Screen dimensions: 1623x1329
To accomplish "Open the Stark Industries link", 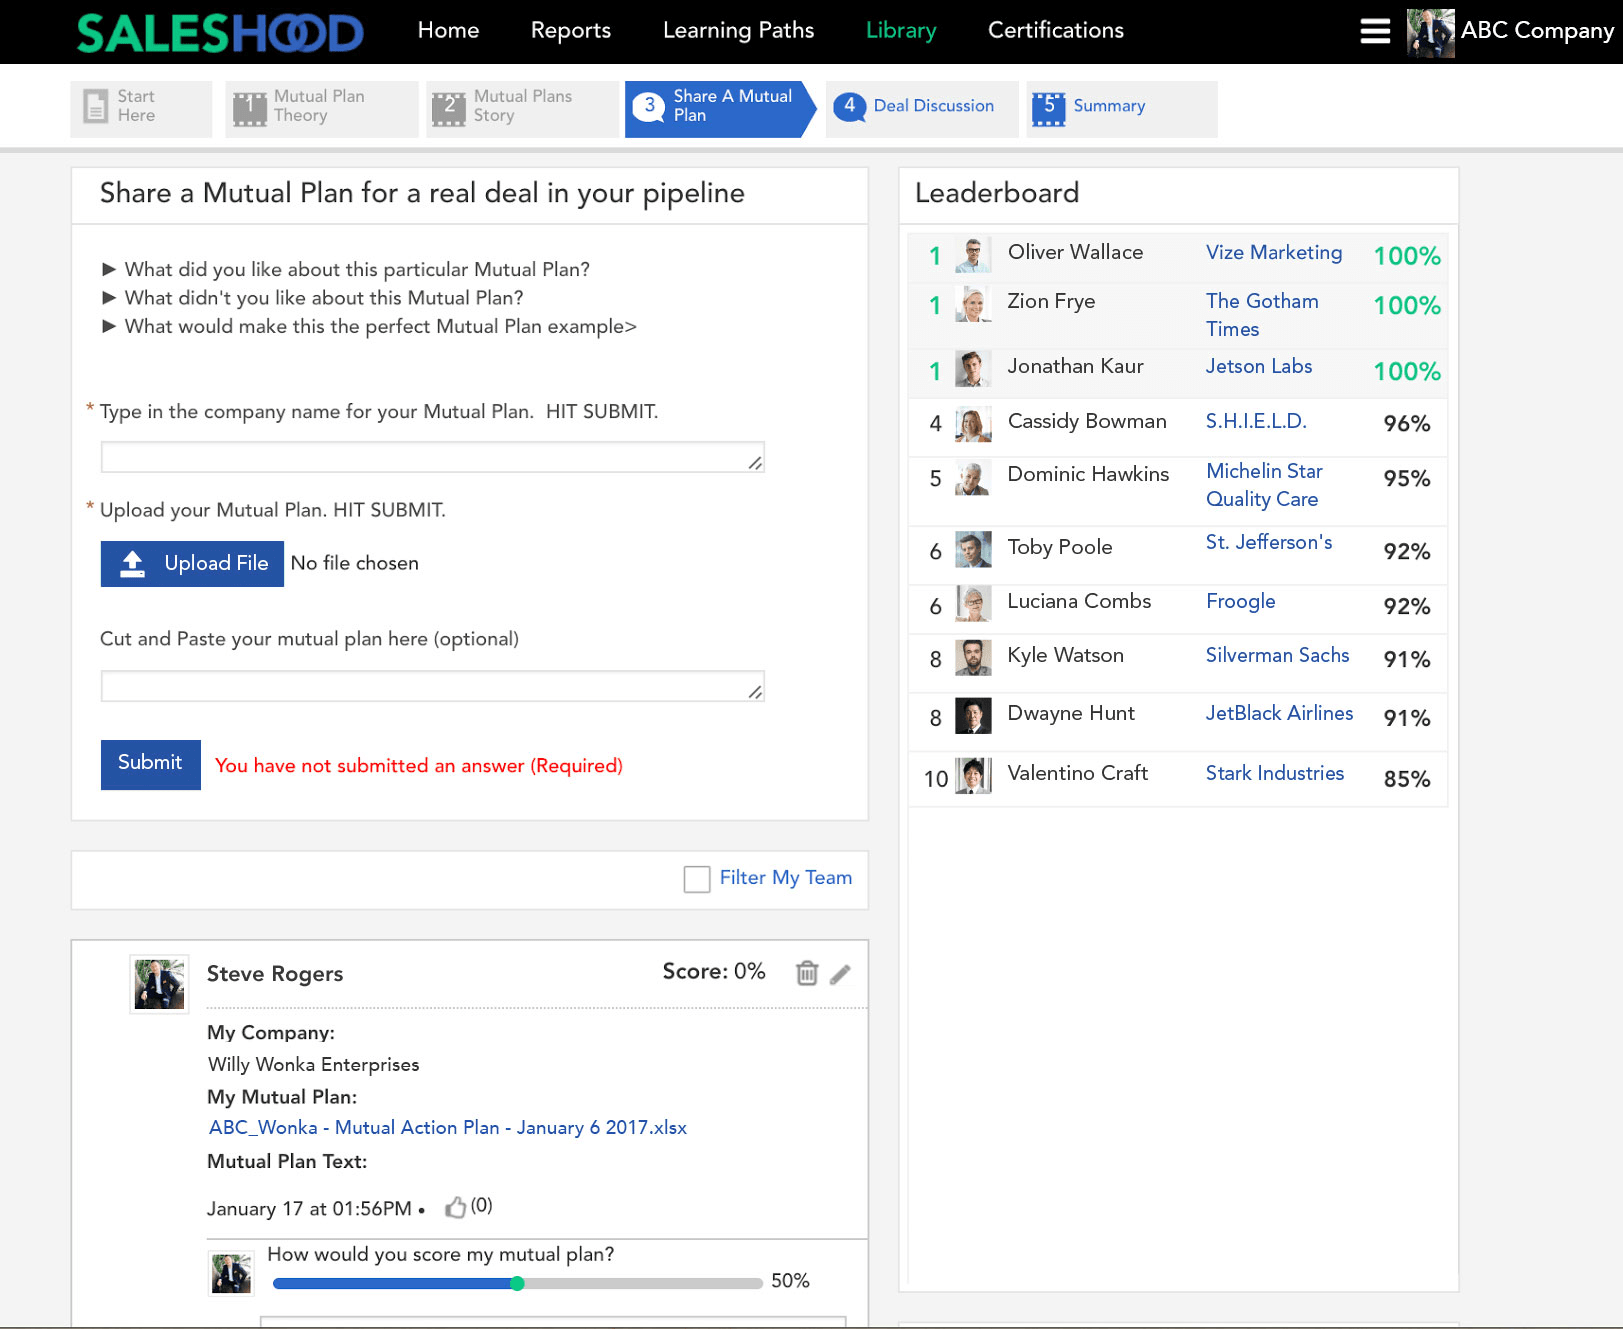I will [1275, 774].
